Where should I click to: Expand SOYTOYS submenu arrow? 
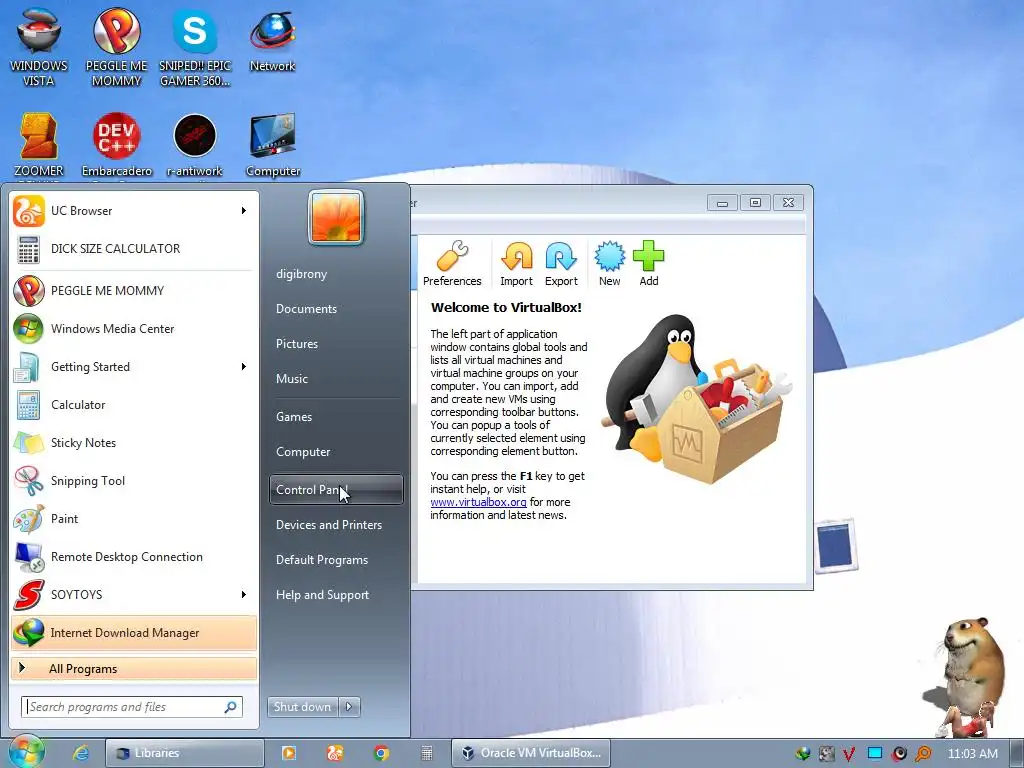[x=244, y=594]
